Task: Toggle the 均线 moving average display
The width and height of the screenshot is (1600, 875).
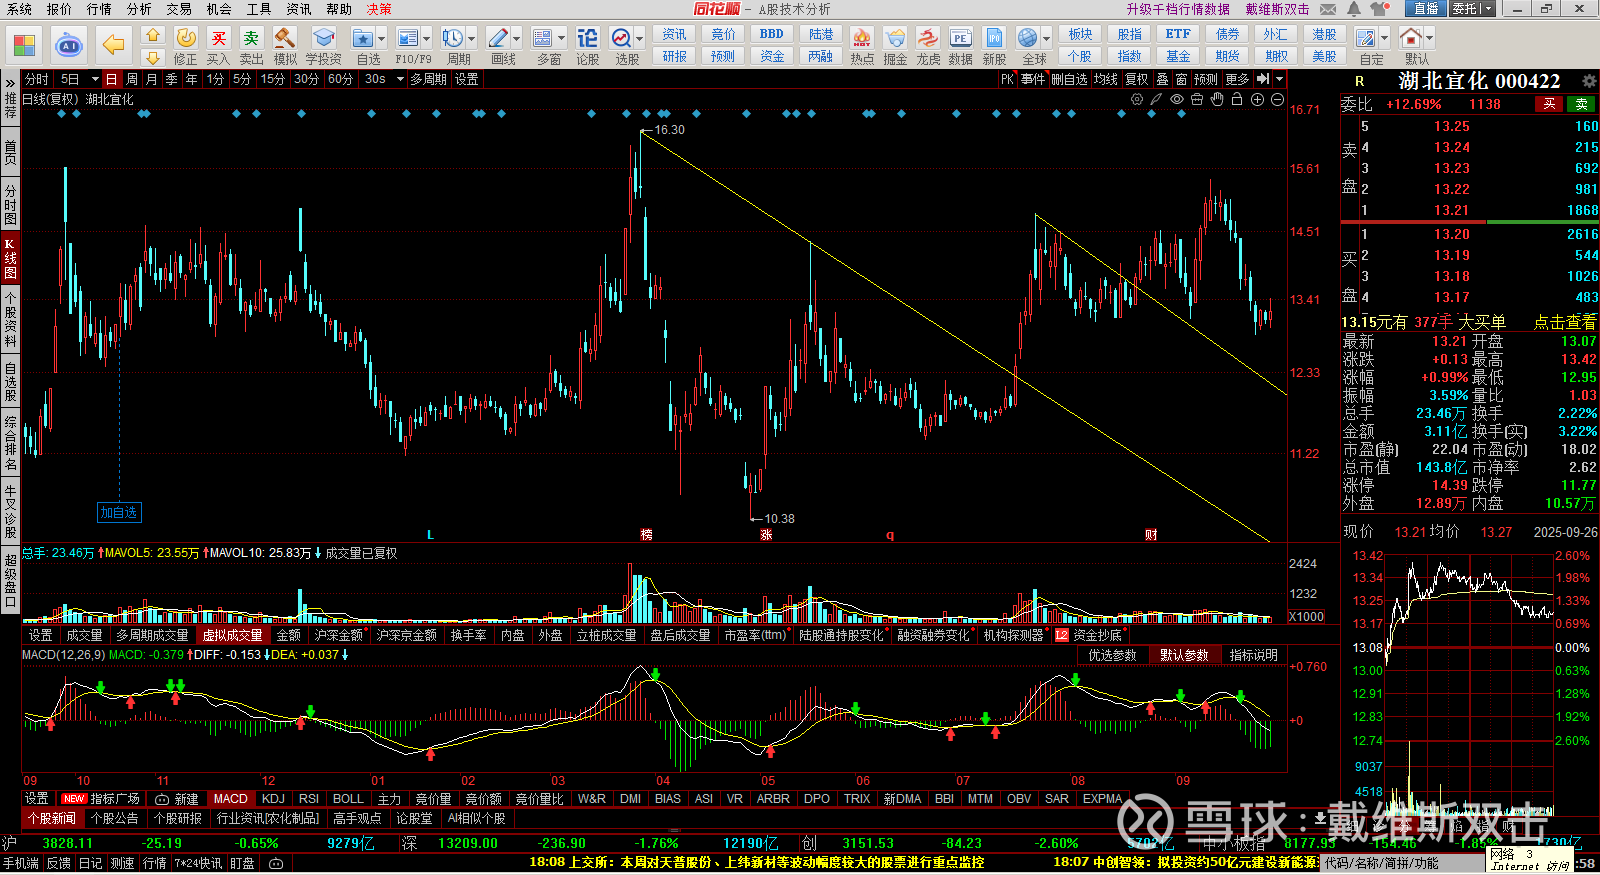Action: point(1105,79)
